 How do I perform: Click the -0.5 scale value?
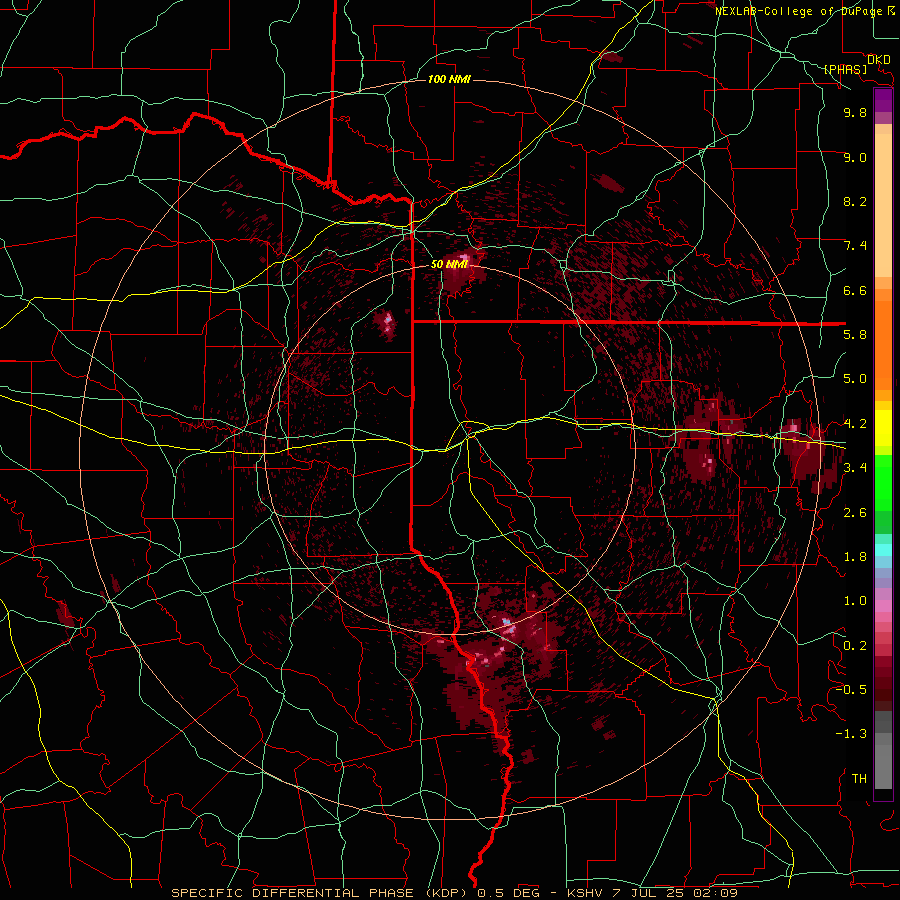coord(851,689)
